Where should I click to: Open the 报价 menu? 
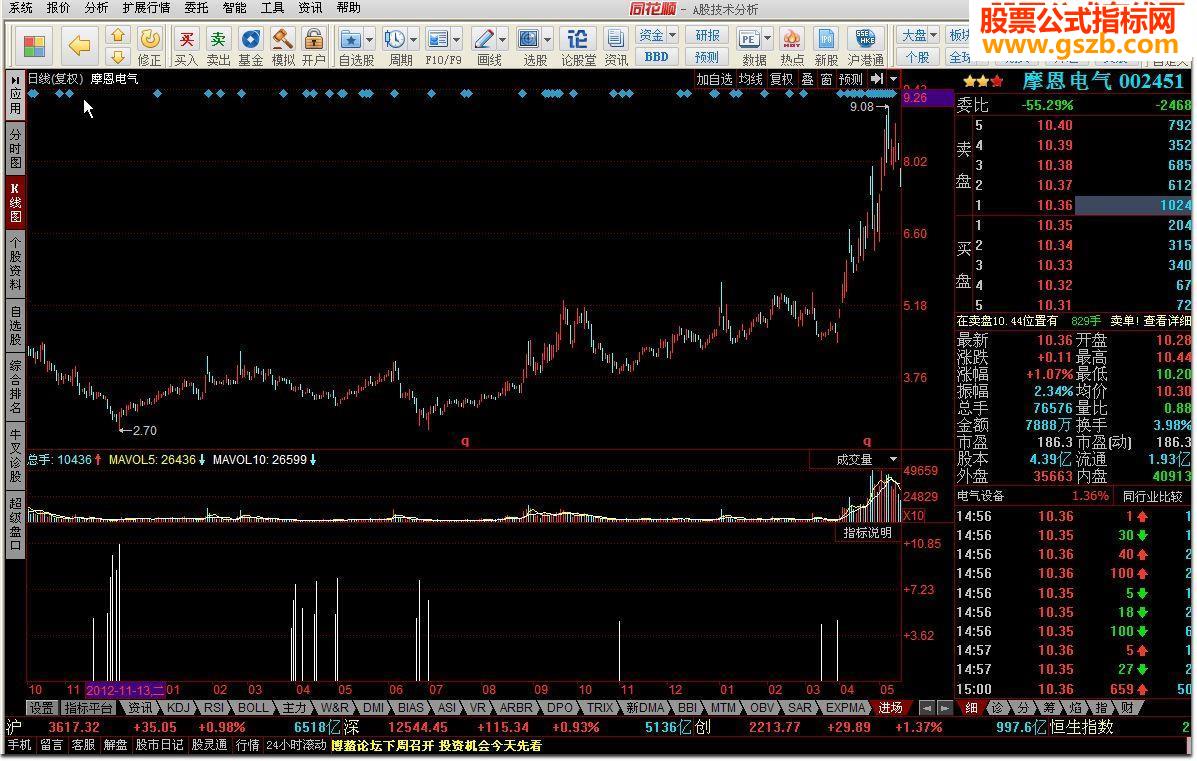pyautogui.click(x=58, y=8)
